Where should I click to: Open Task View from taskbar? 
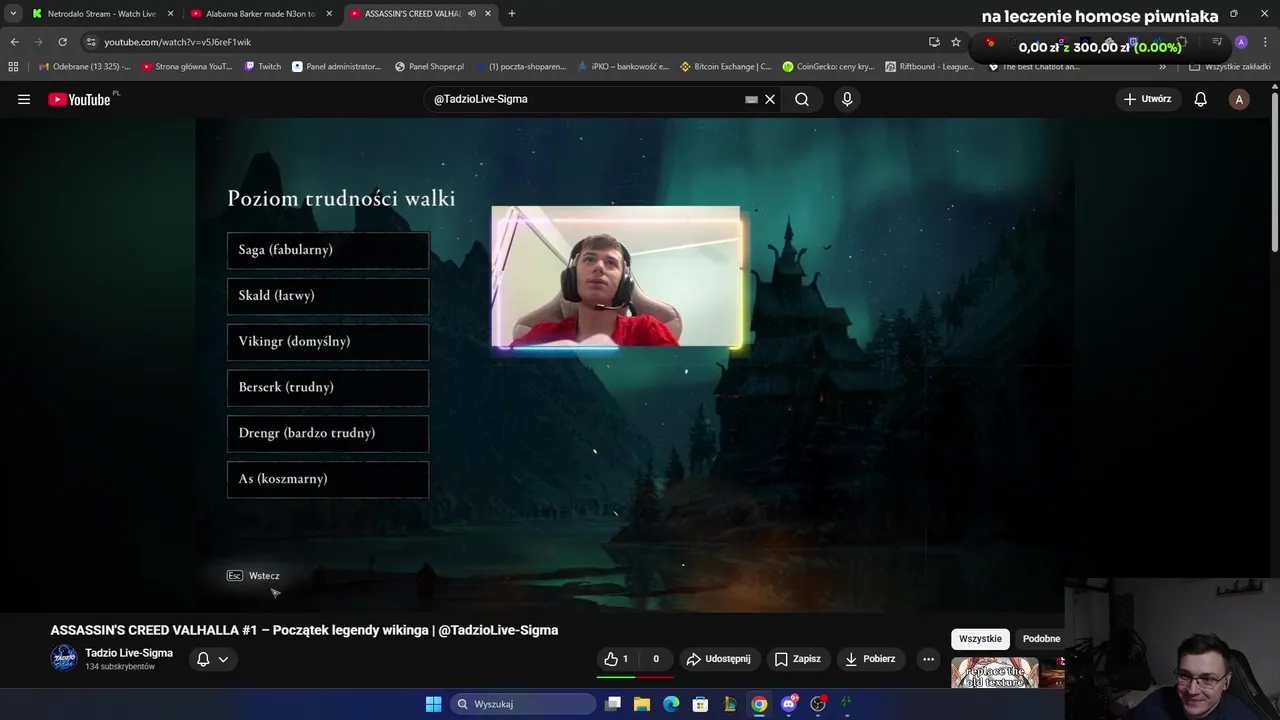(613, 704)
